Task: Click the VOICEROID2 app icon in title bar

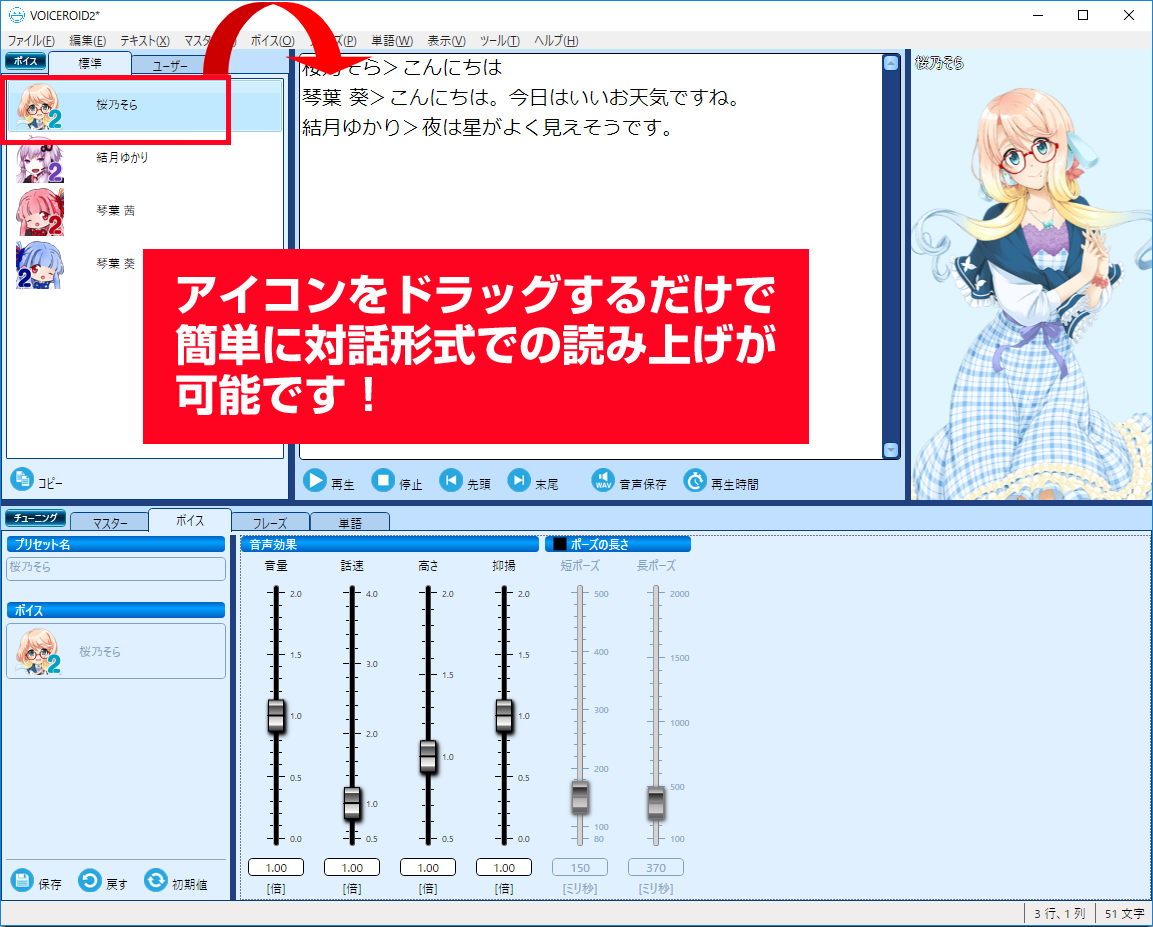Action: click(x=16, y=15)
